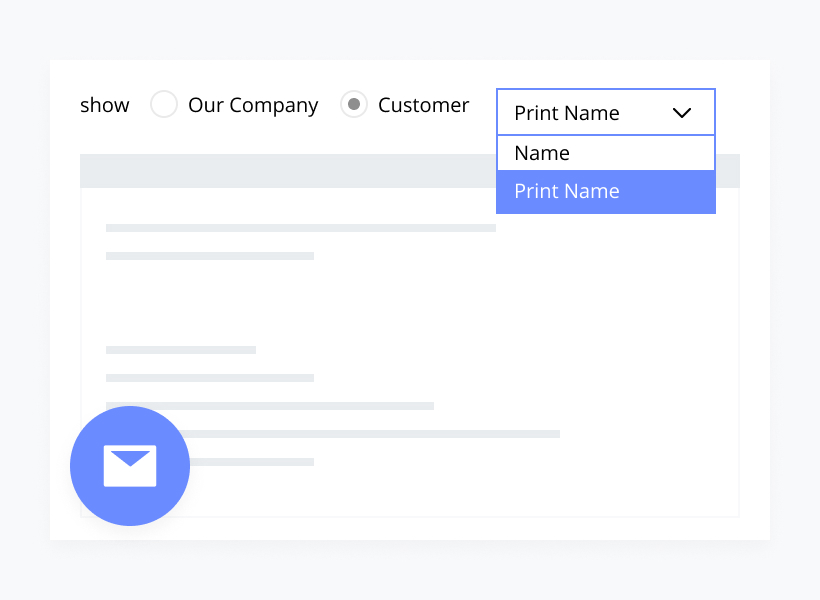This screenshot has width=820, height=600.
Task: Open the Print Name combo box field
Action: [590, 113]
